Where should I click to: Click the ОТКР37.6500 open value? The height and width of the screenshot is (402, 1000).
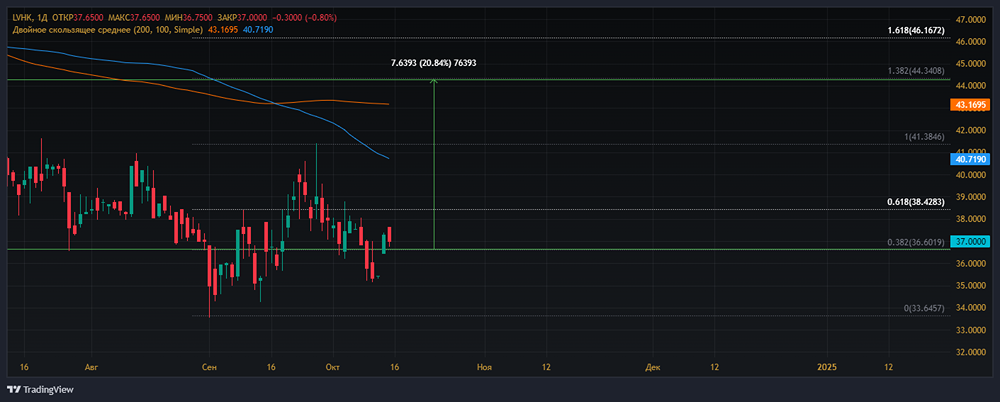79,18
